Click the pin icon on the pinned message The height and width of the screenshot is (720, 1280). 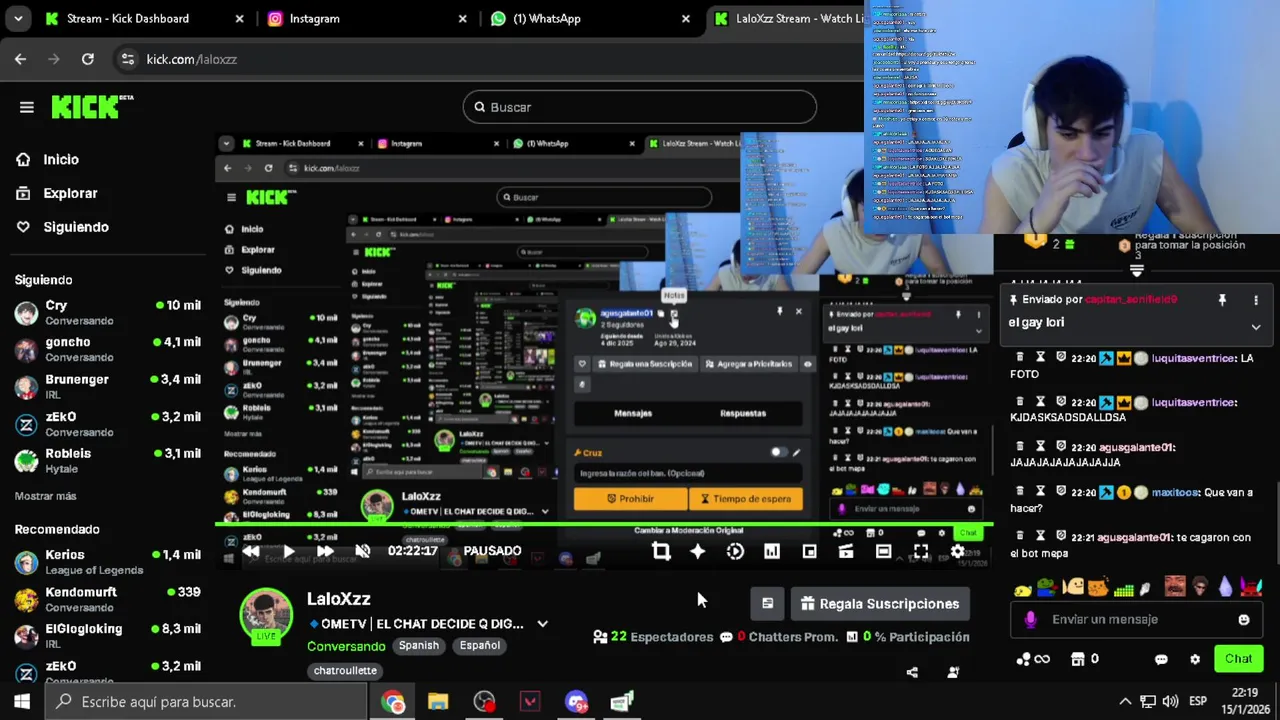click(x=1222, y=300)
